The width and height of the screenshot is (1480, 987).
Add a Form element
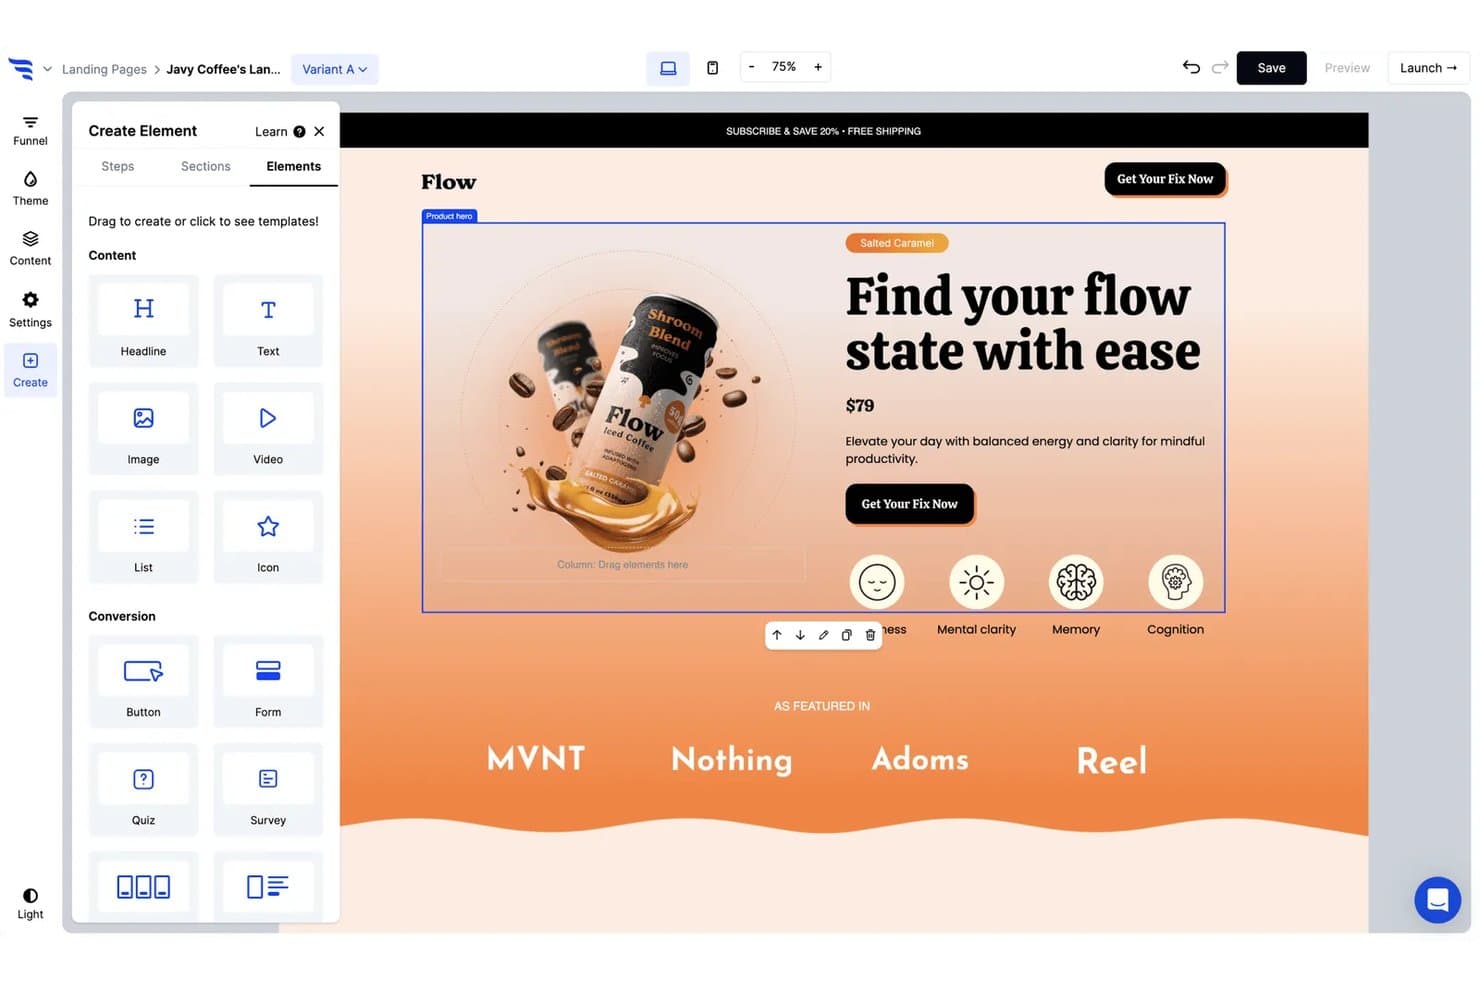(268, 681)
